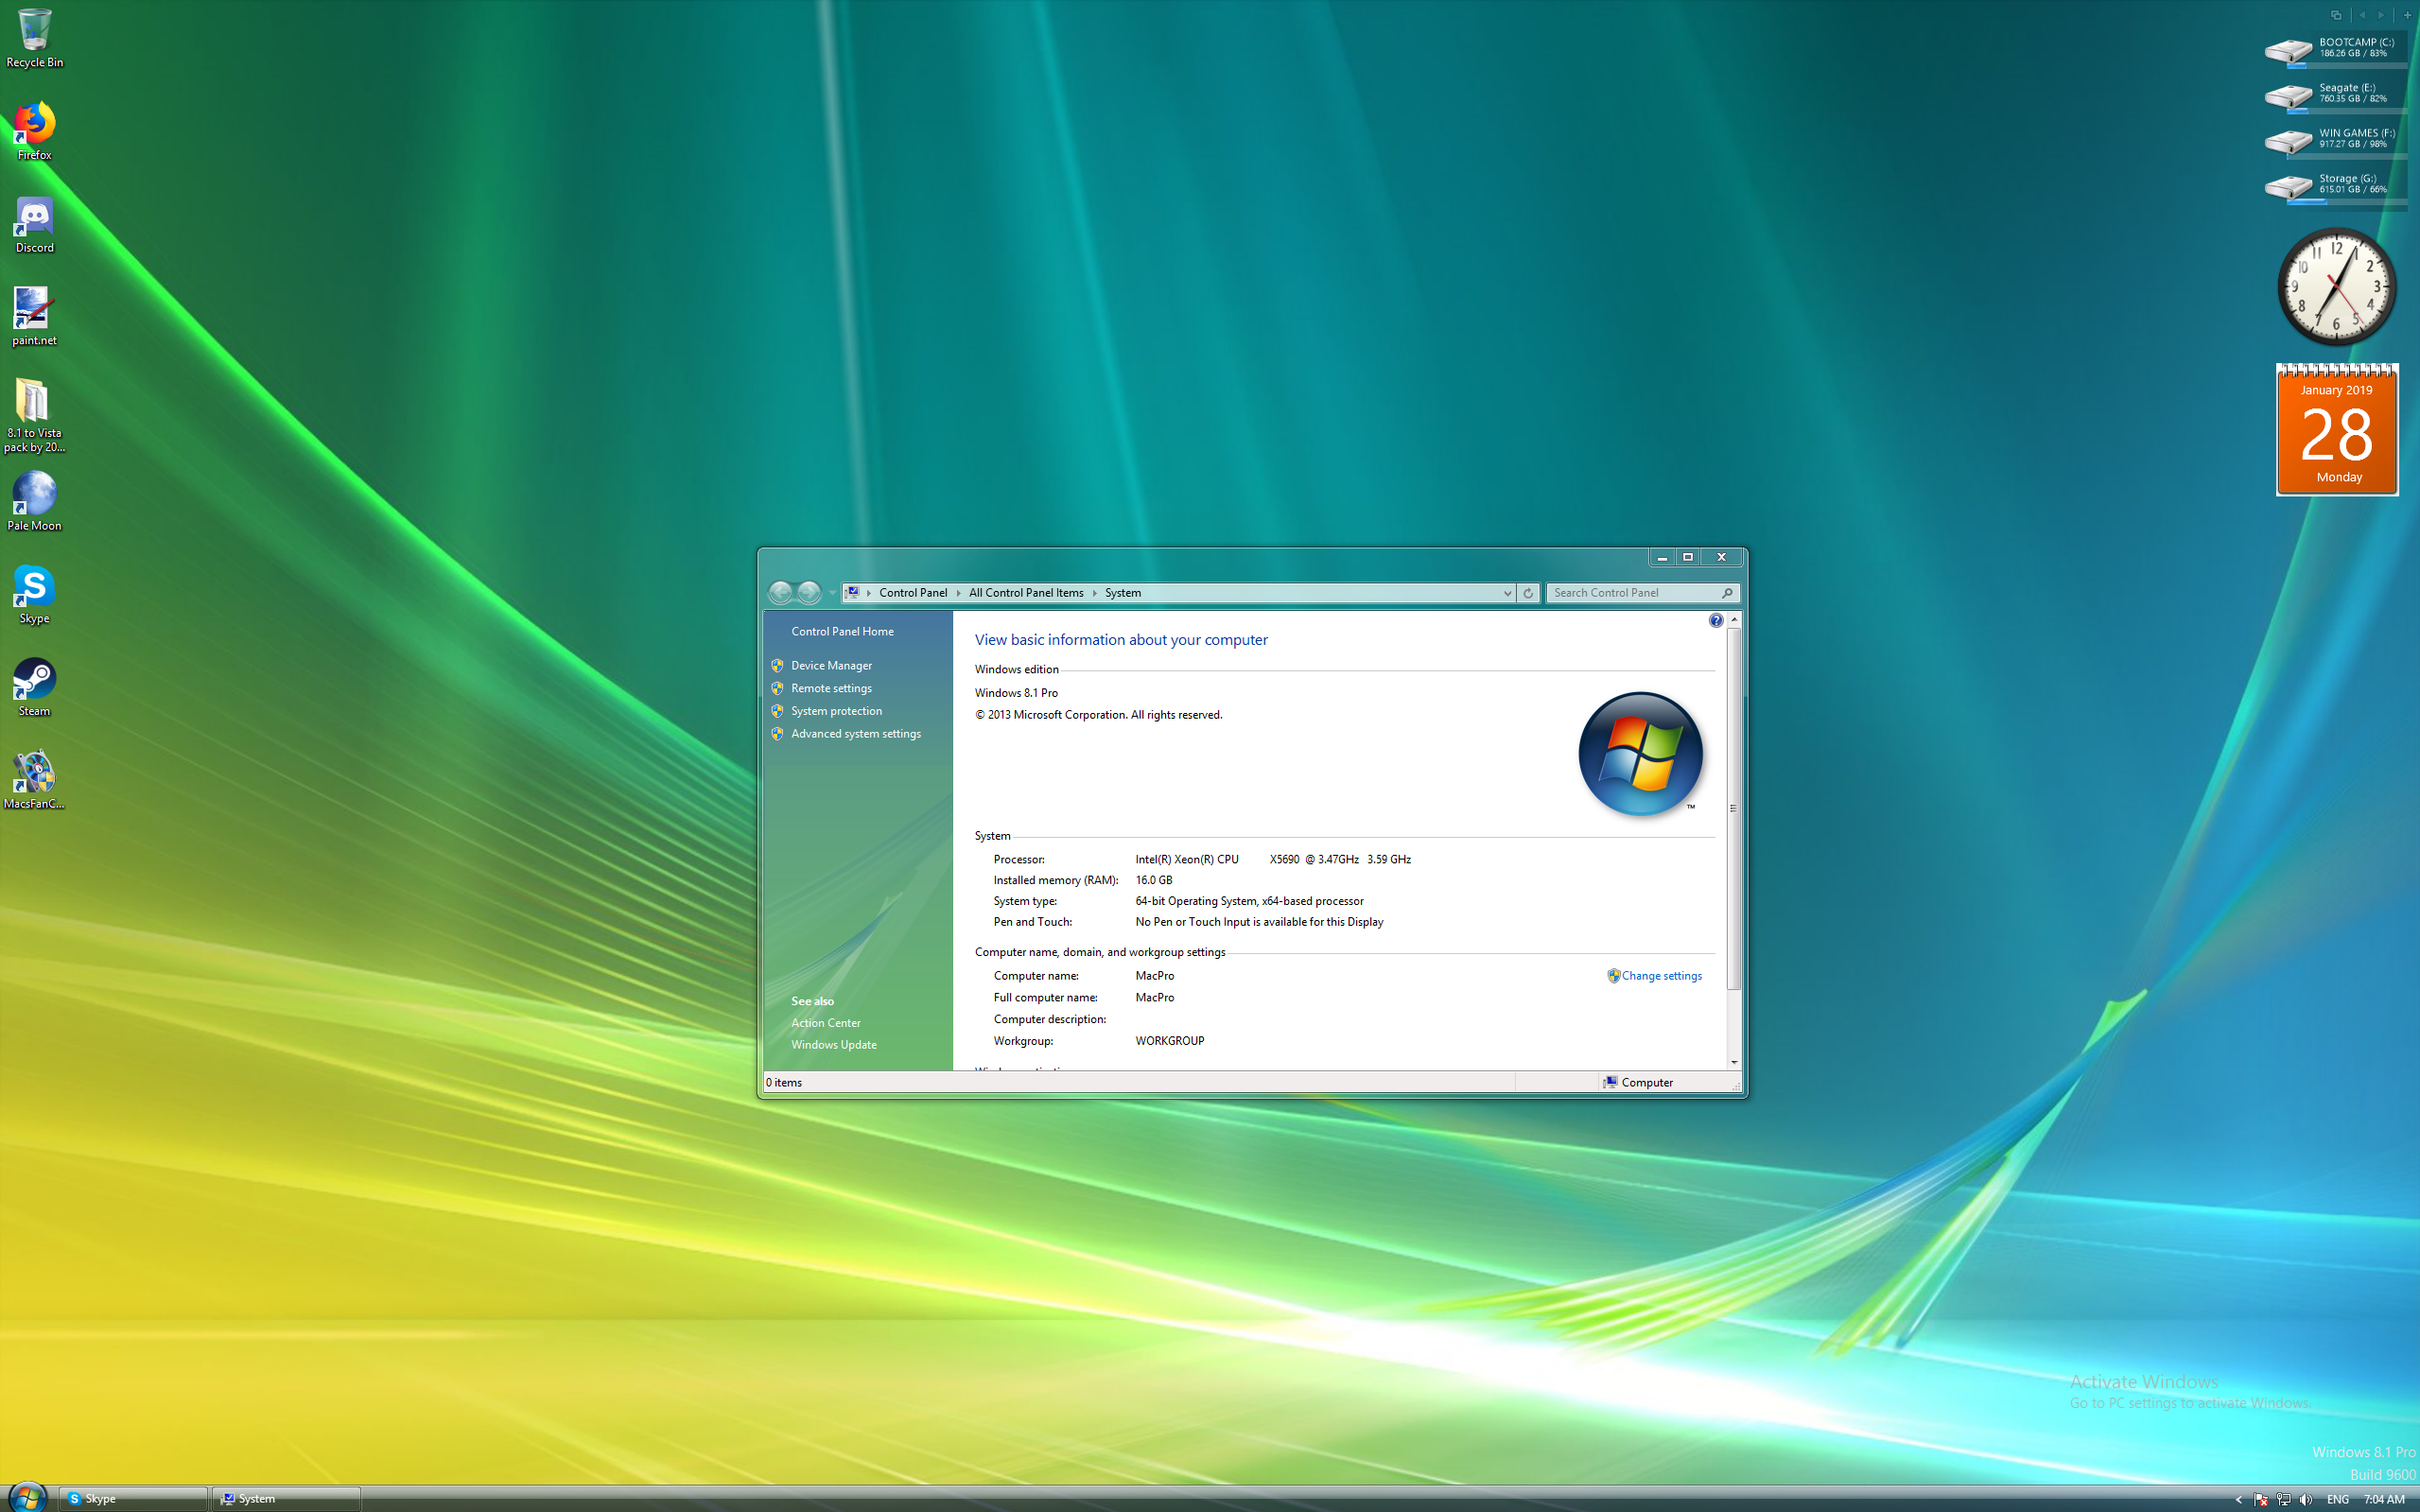Image resolution: width=2420 pixels, height=1512 pixels.
Task: Click the WIN GAMES (F:) drive gadget
Action: [x=2335, y=140]
